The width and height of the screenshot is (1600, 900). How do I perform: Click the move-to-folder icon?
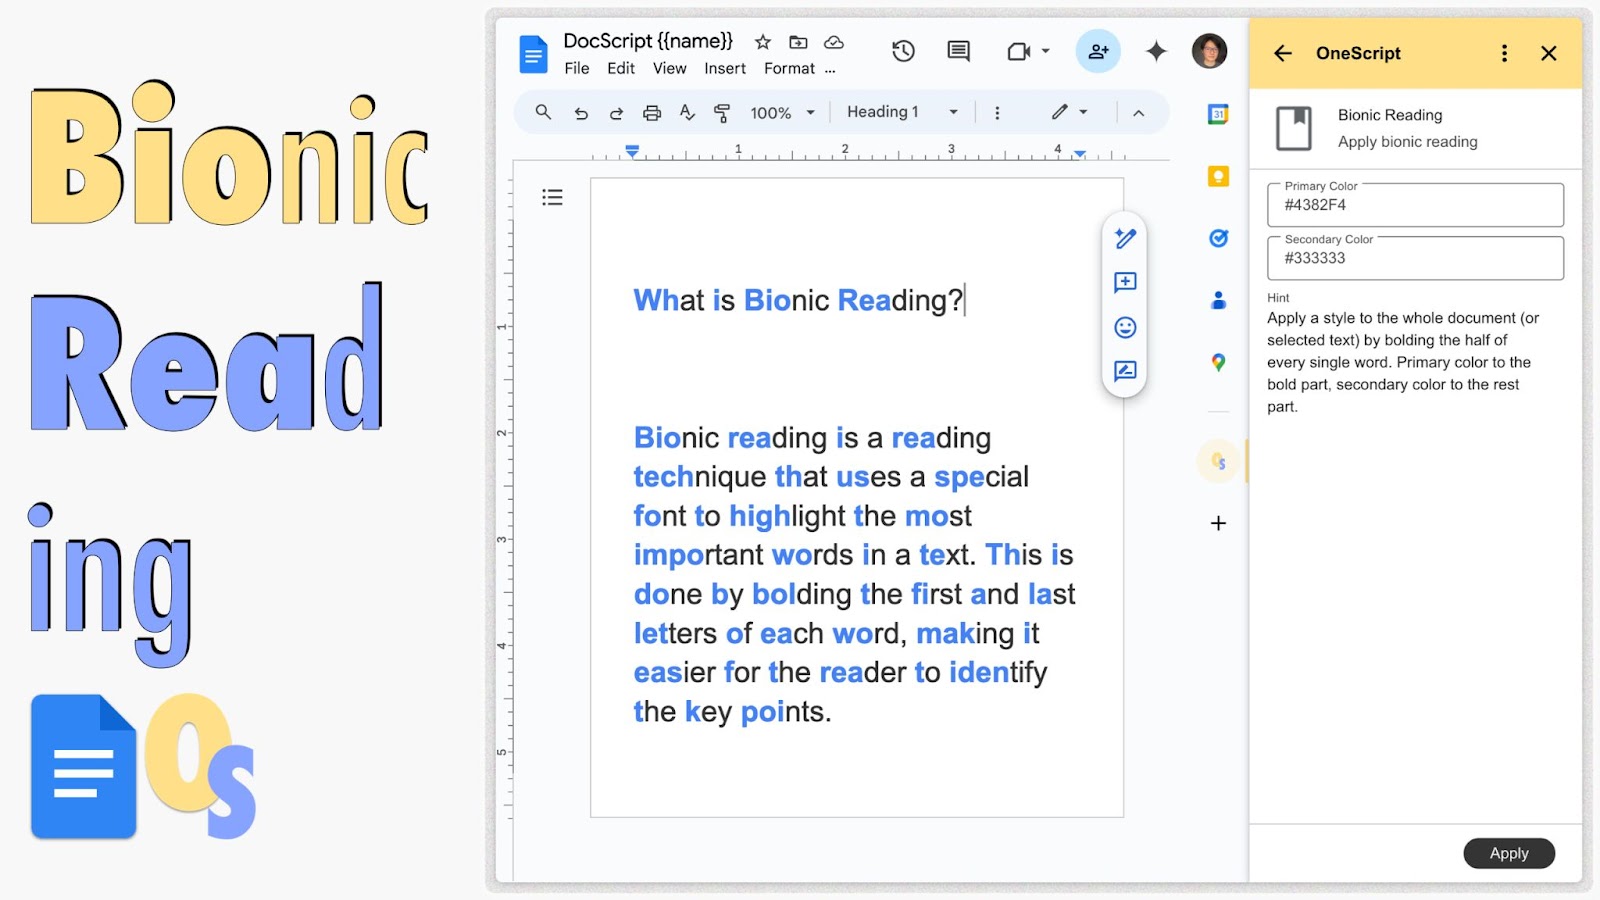(798, 42)
